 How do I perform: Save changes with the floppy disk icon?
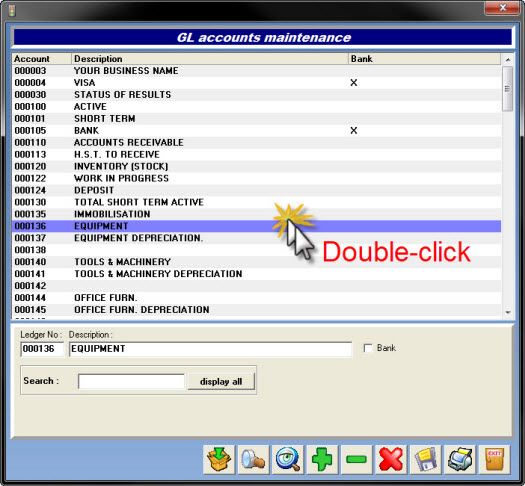(425, 460)
